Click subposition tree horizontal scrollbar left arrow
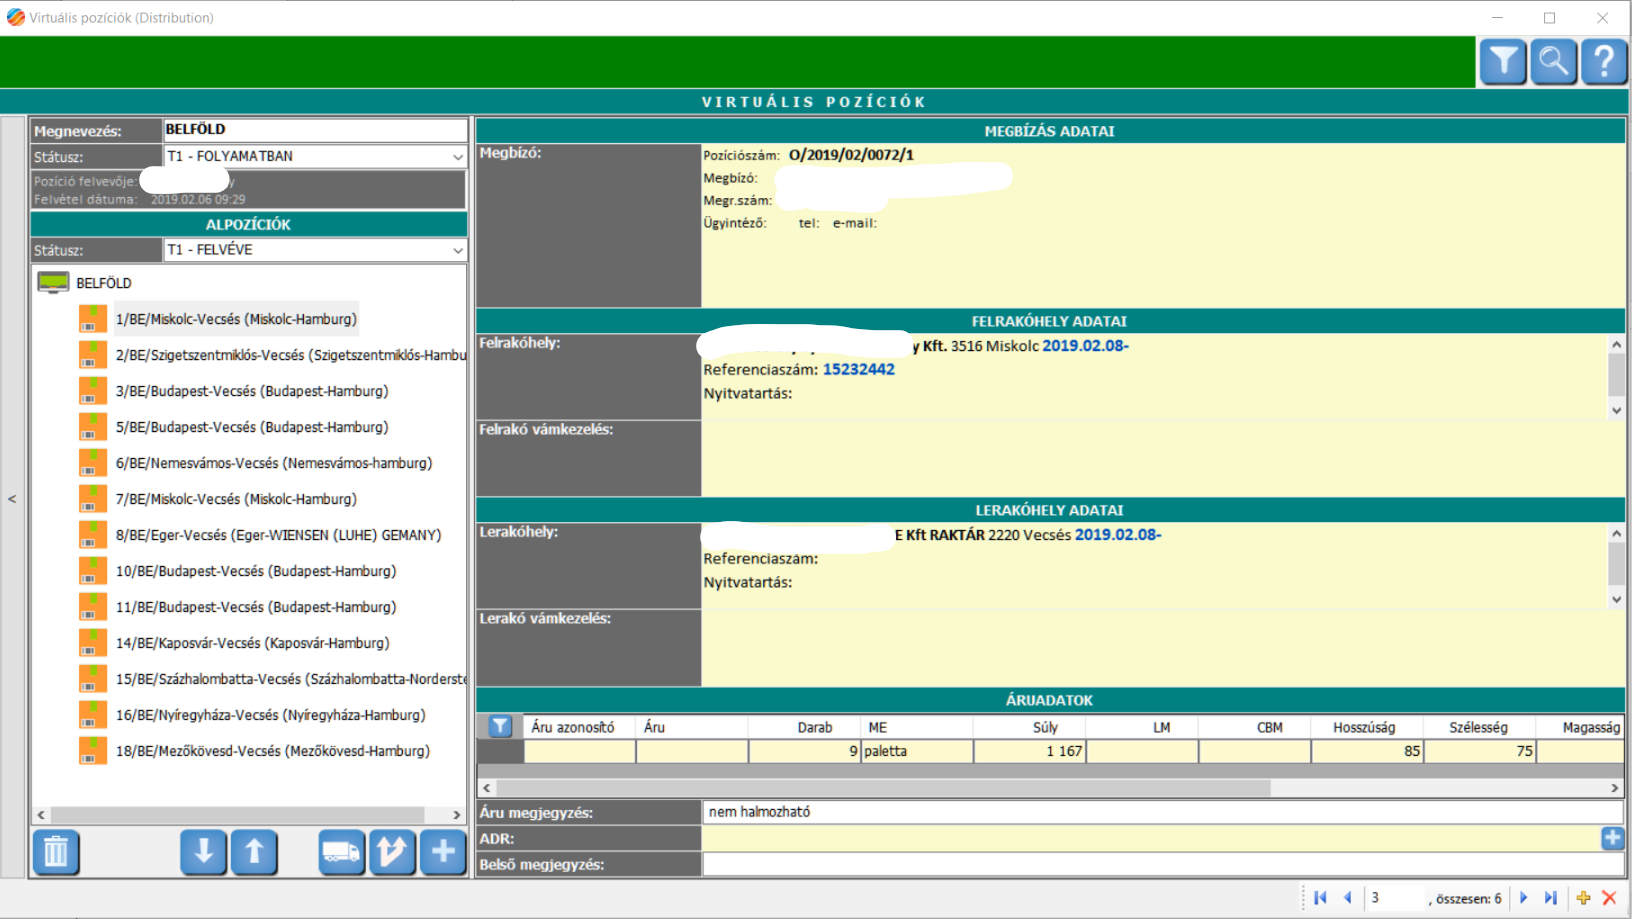 click(41, 815)
